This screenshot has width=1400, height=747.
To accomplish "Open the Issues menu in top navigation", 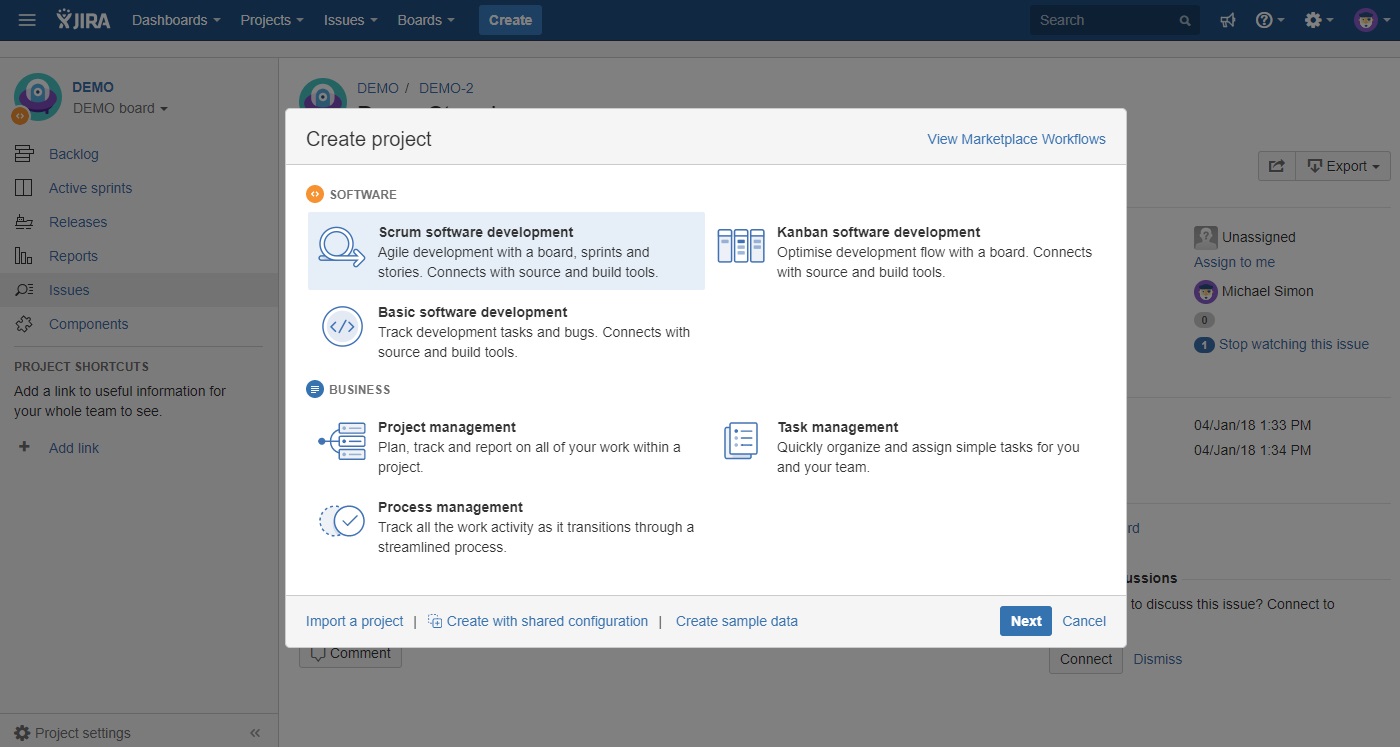I will pyautogui.click(x=349, y=19).
